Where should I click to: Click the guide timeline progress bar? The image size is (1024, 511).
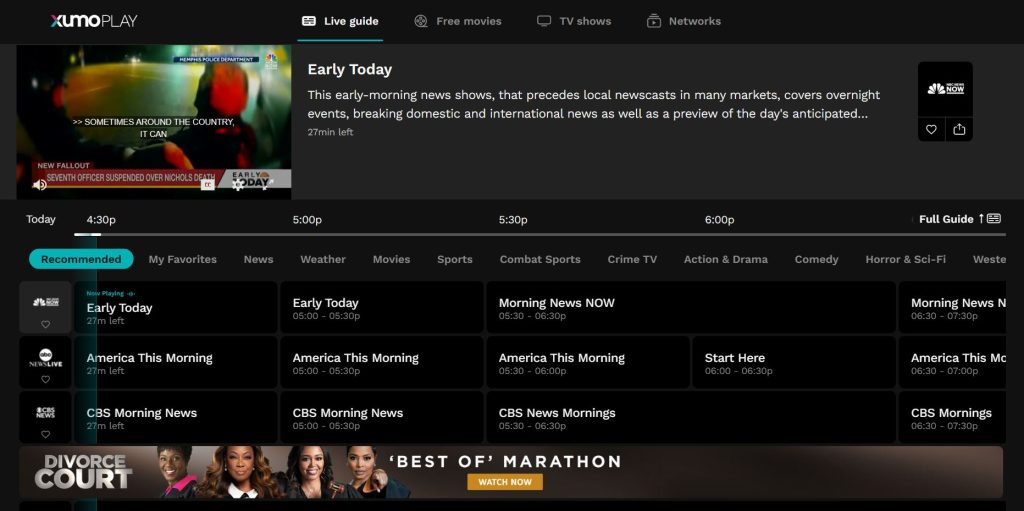pos(540,234)
